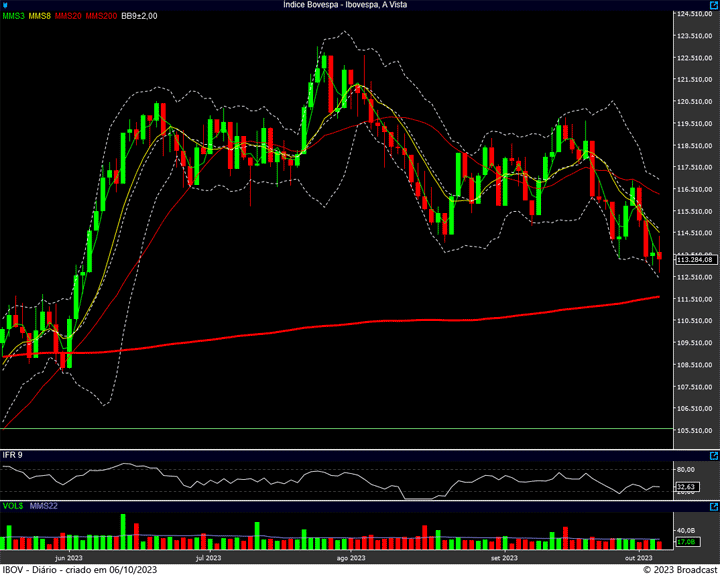Toggle the MMS3 moving average label

click(x=14, y=17)
